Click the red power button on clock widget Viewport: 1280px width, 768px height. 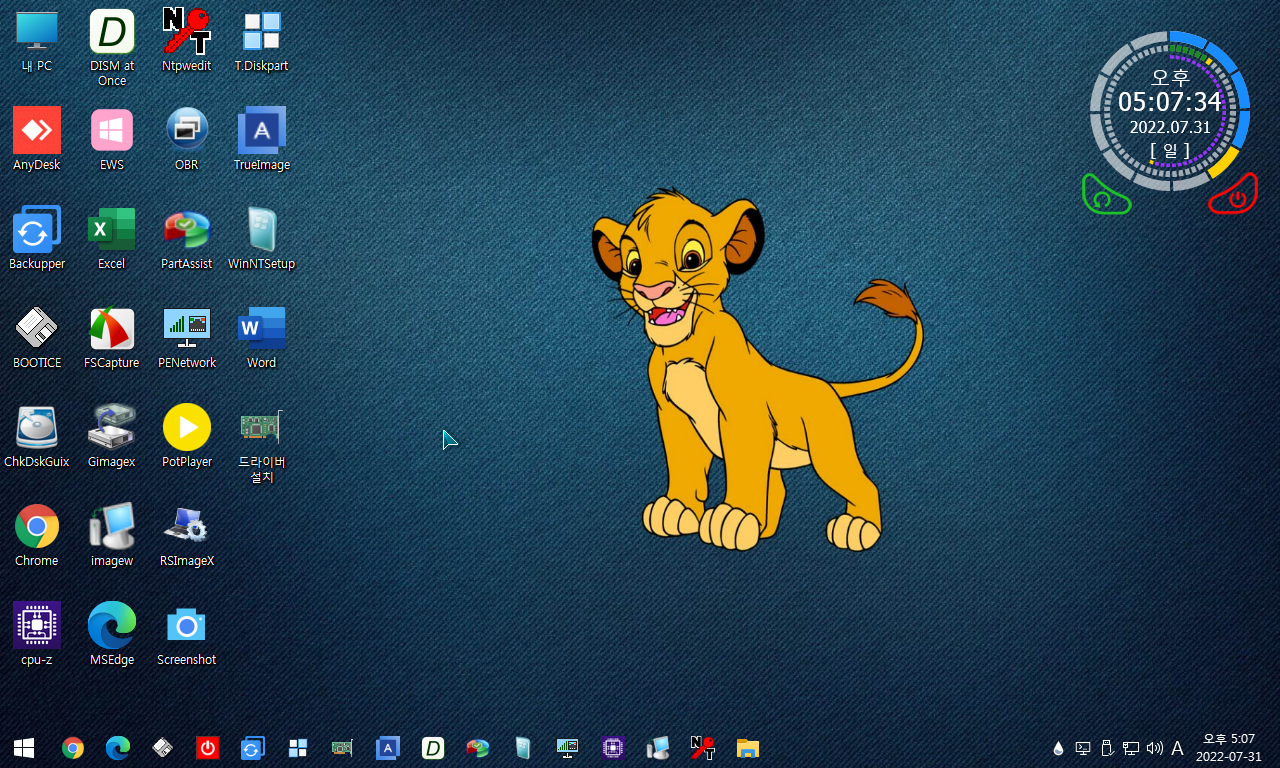tap(1236, 196)
